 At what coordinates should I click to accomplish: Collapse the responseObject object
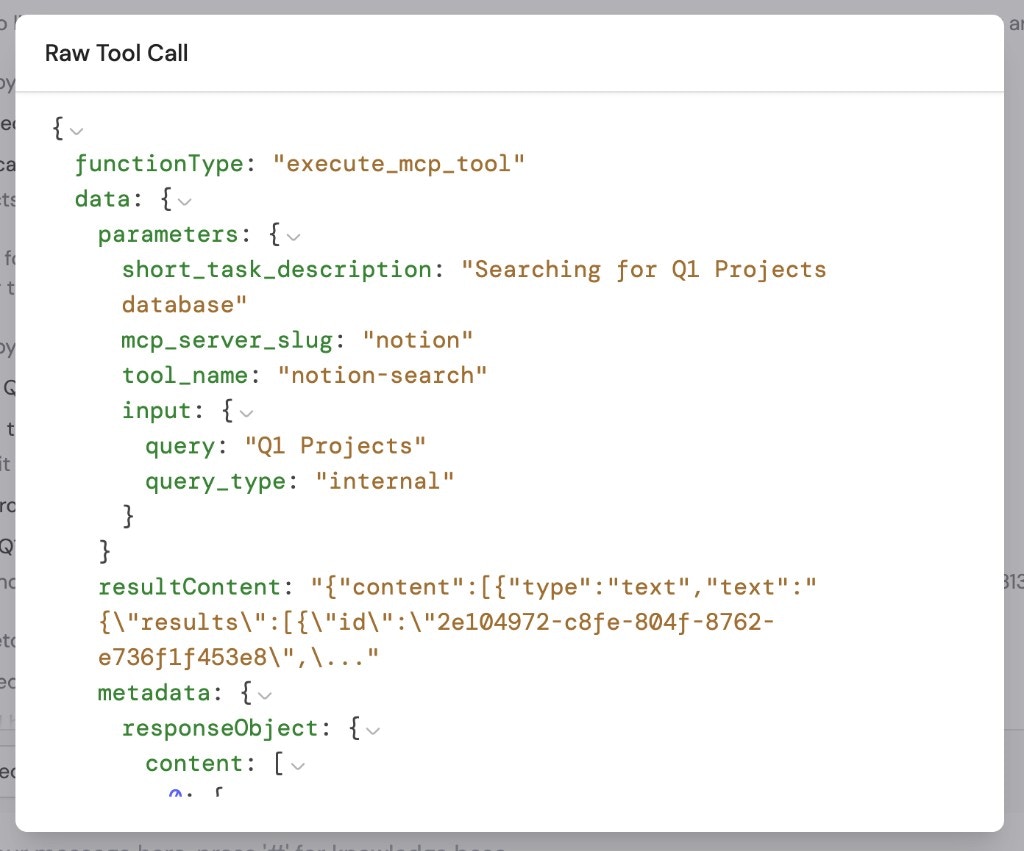click(x=371, y=729)
